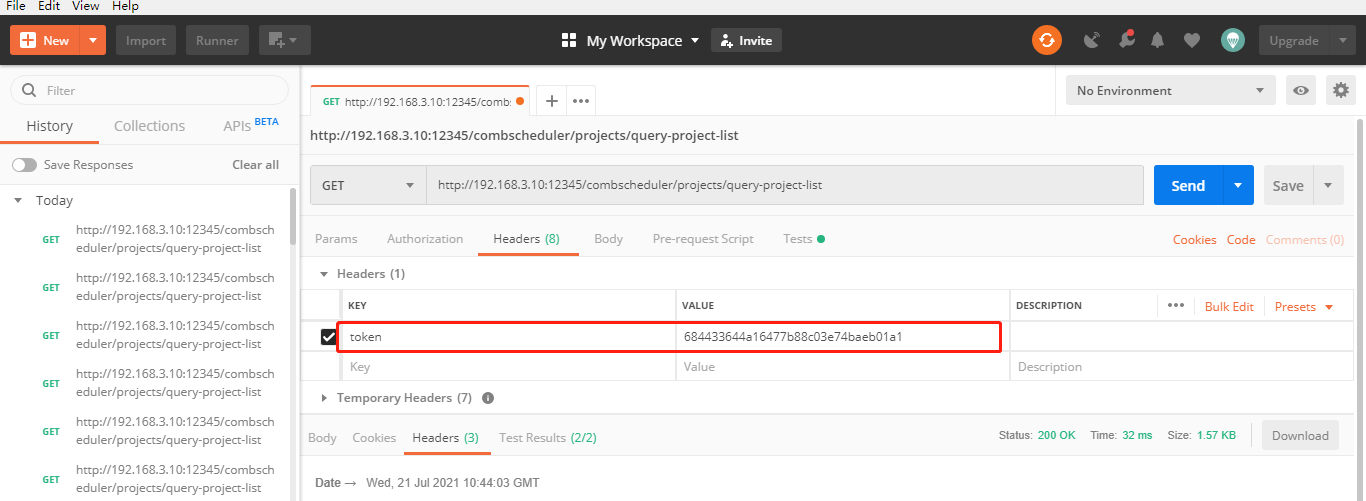Open the request Body tab
Image resolution: width=1366 pixels, height=501 pixels.
click(608, 239)
